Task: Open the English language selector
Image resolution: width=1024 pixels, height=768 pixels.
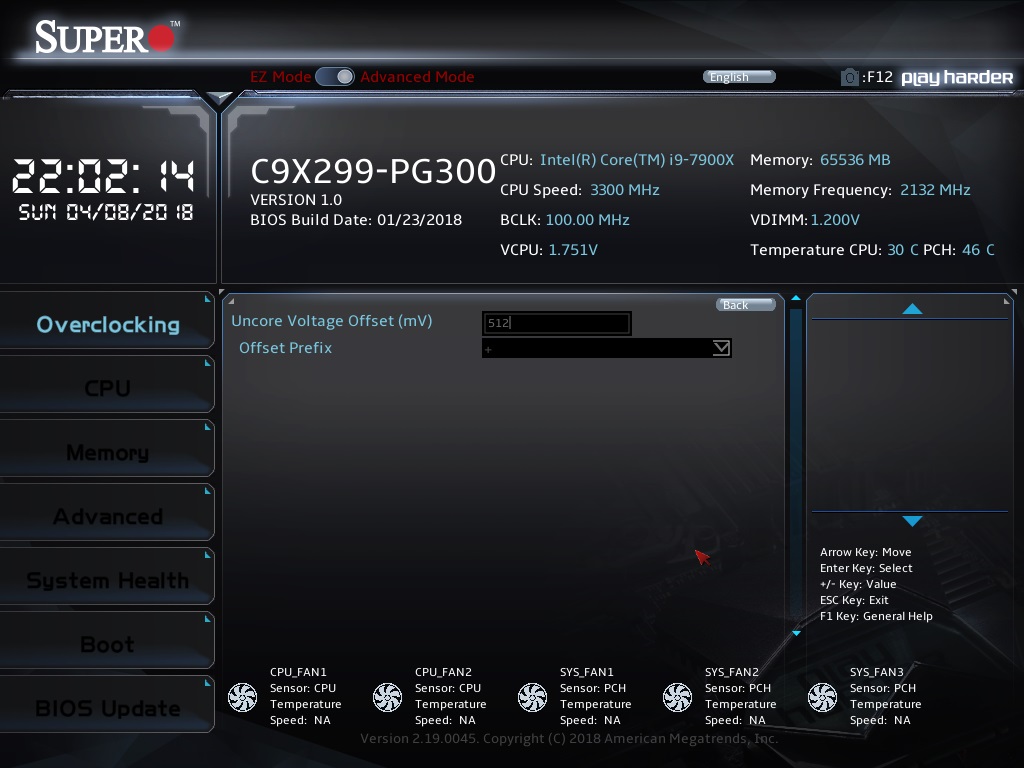Action: tap(739, 77)
